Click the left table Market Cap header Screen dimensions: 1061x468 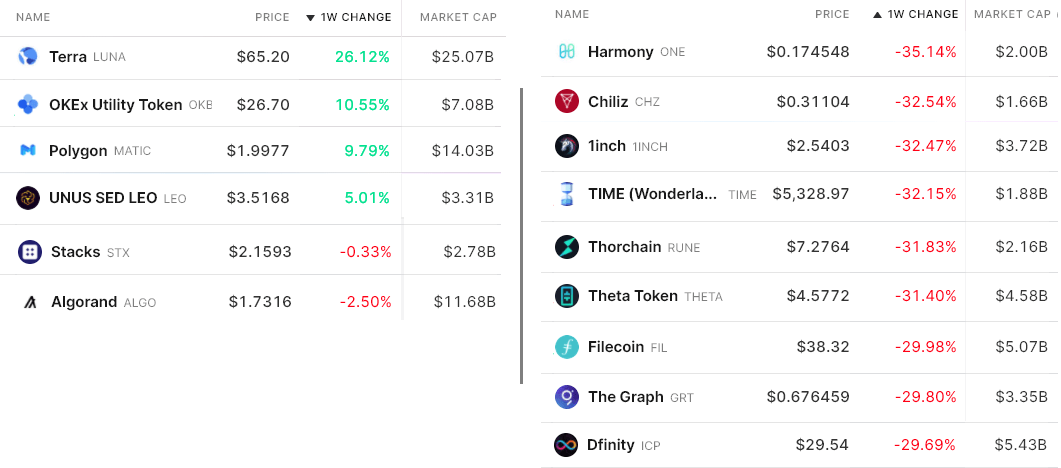(x=458, y=18)
